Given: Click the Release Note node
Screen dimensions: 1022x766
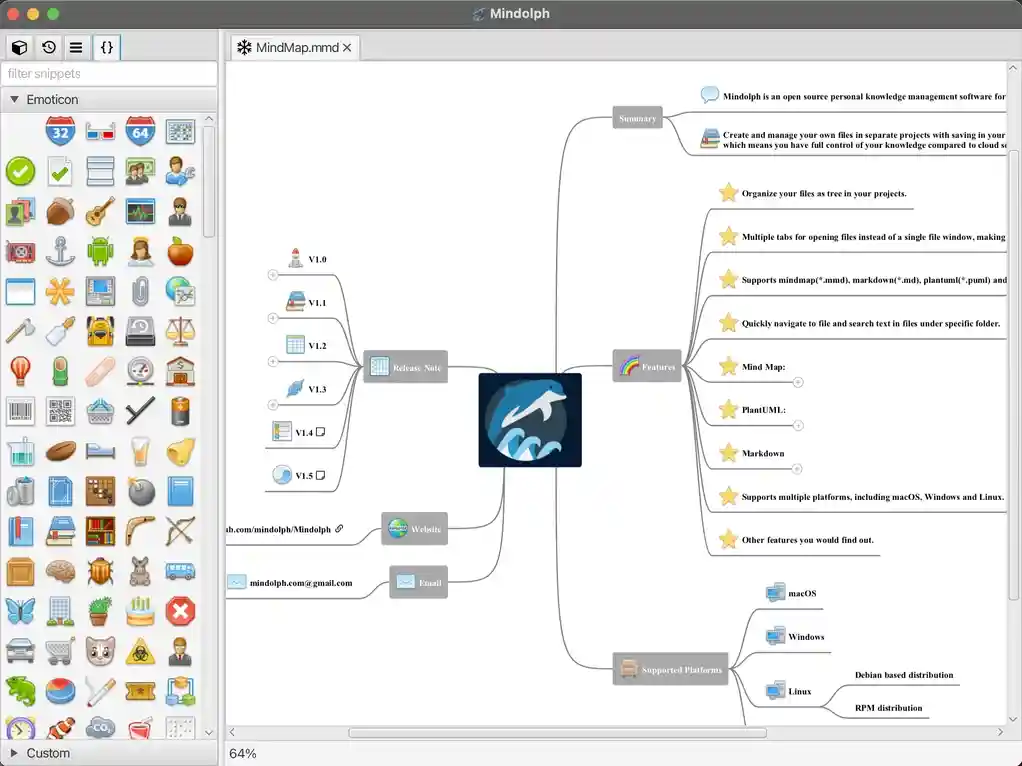Looking at the screenshot, I should [x=406, y=367].
